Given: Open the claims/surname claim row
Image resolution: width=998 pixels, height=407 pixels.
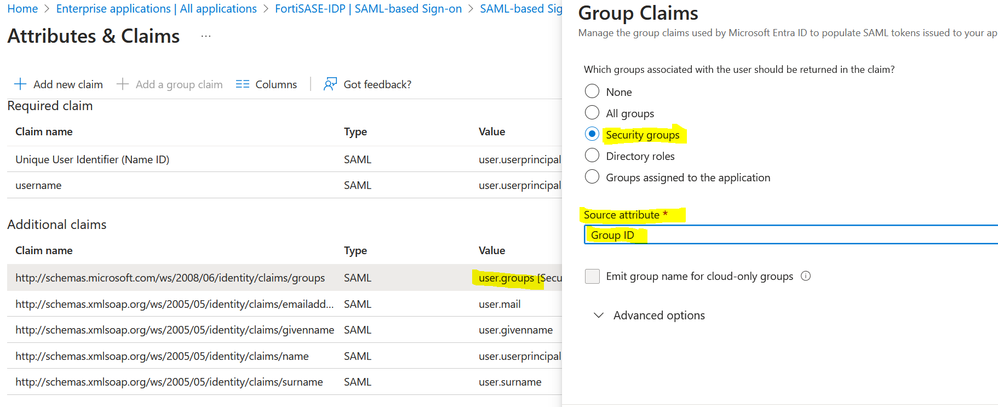Looking at the screenshot, I should pos(169,382).
